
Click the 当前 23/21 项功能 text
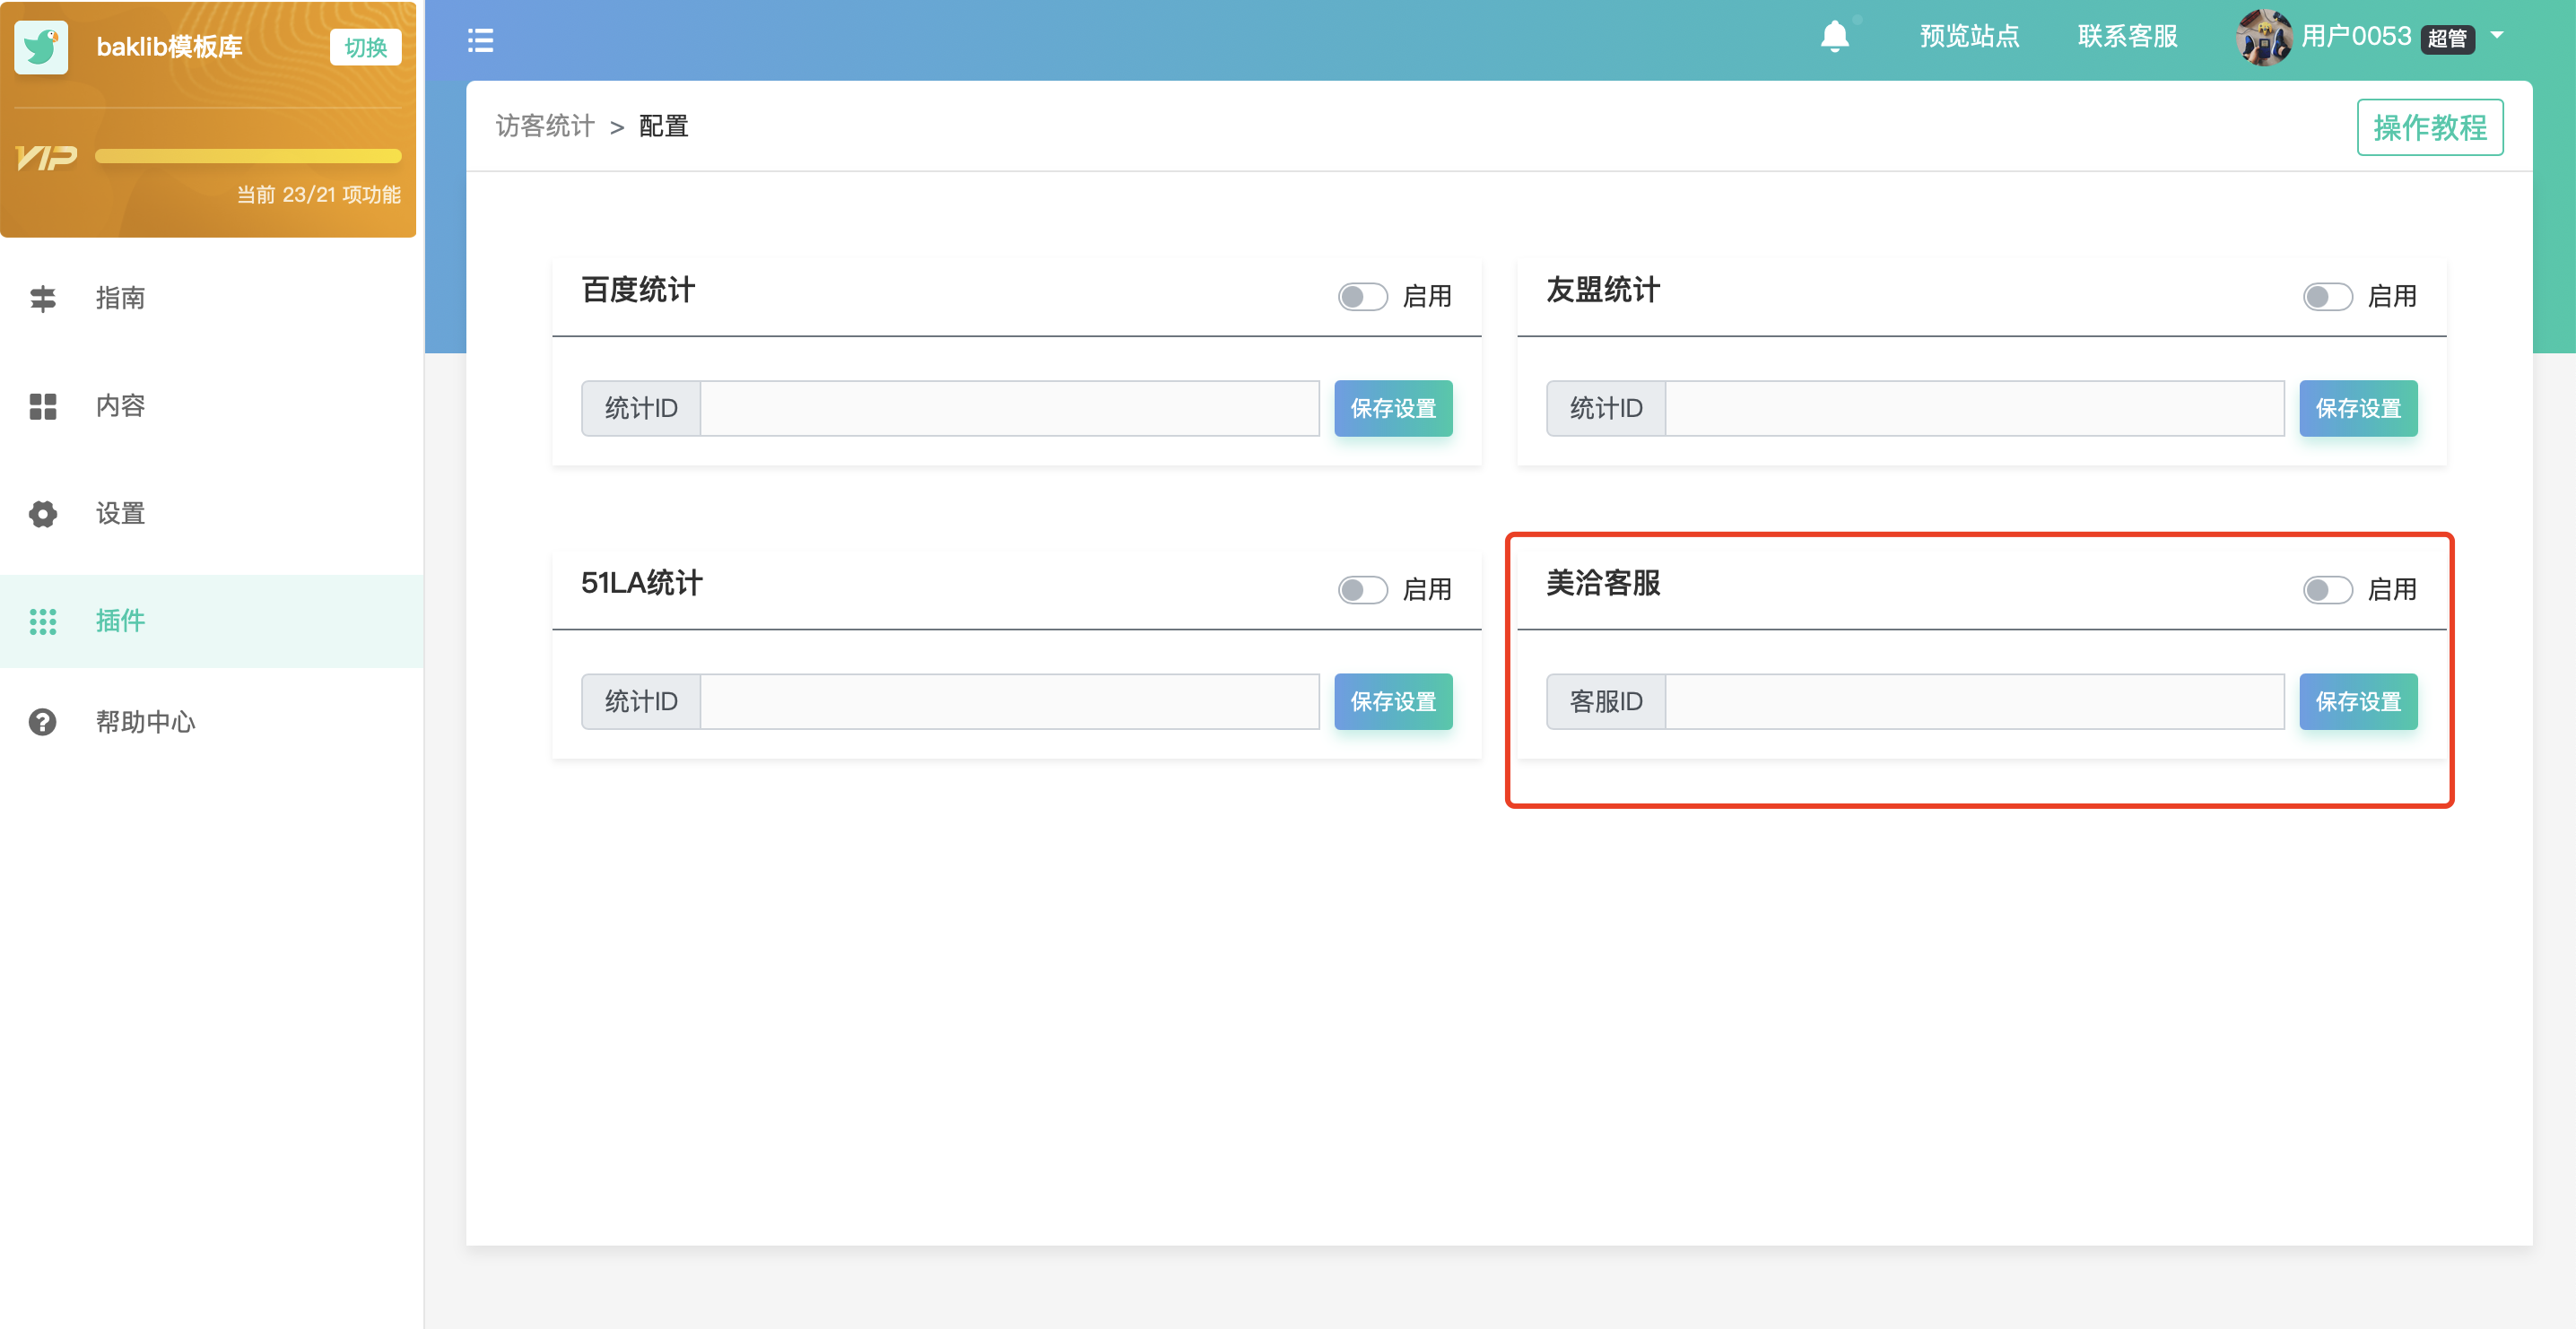click(x=318, y=194)
